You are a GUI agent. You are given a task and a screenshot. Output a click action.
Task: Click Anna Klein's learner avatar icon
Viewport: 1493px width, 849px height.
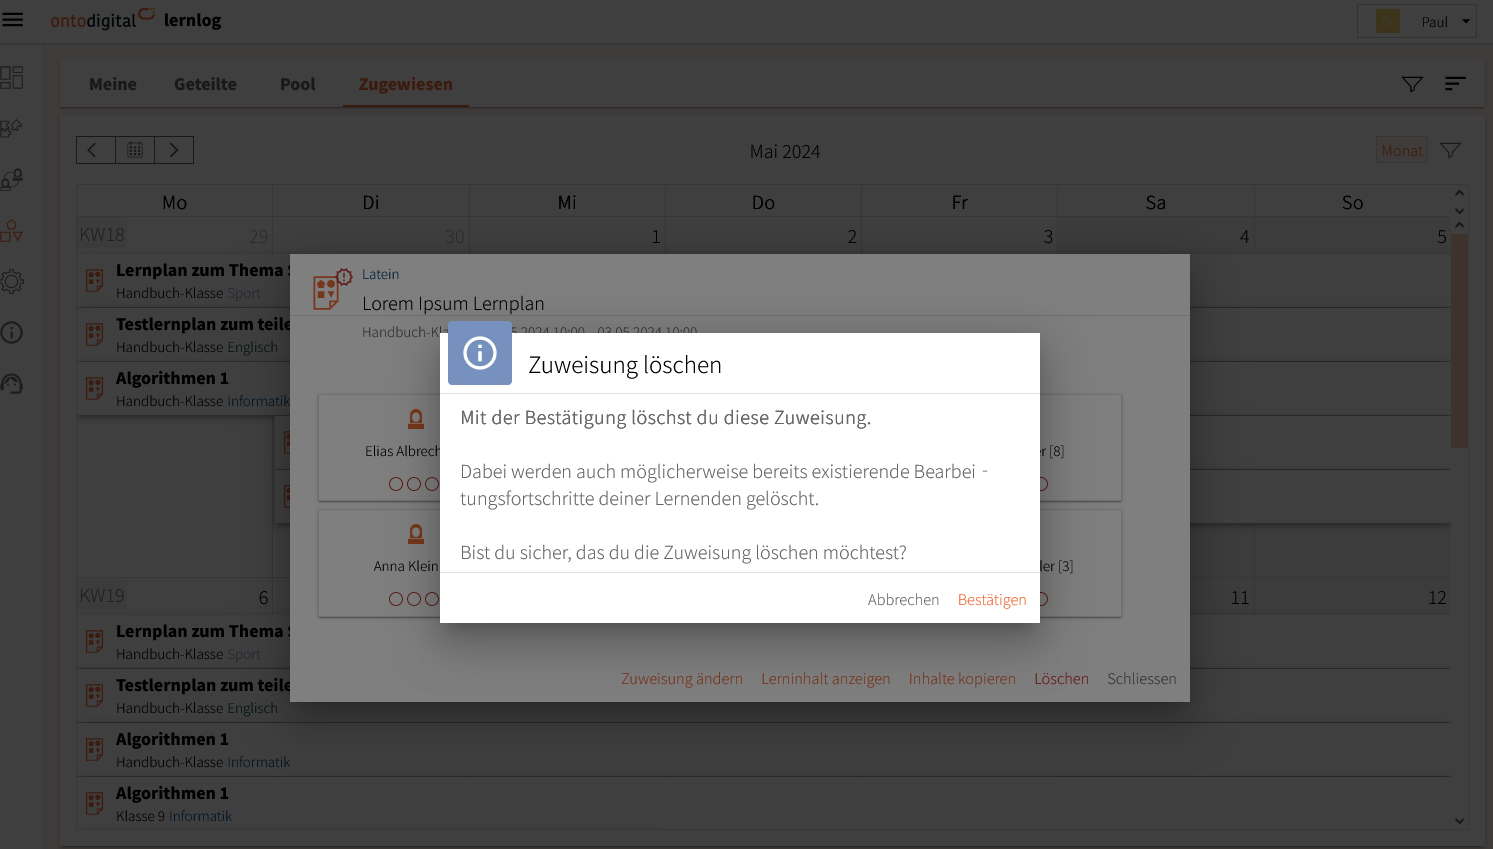coord(416,534)
